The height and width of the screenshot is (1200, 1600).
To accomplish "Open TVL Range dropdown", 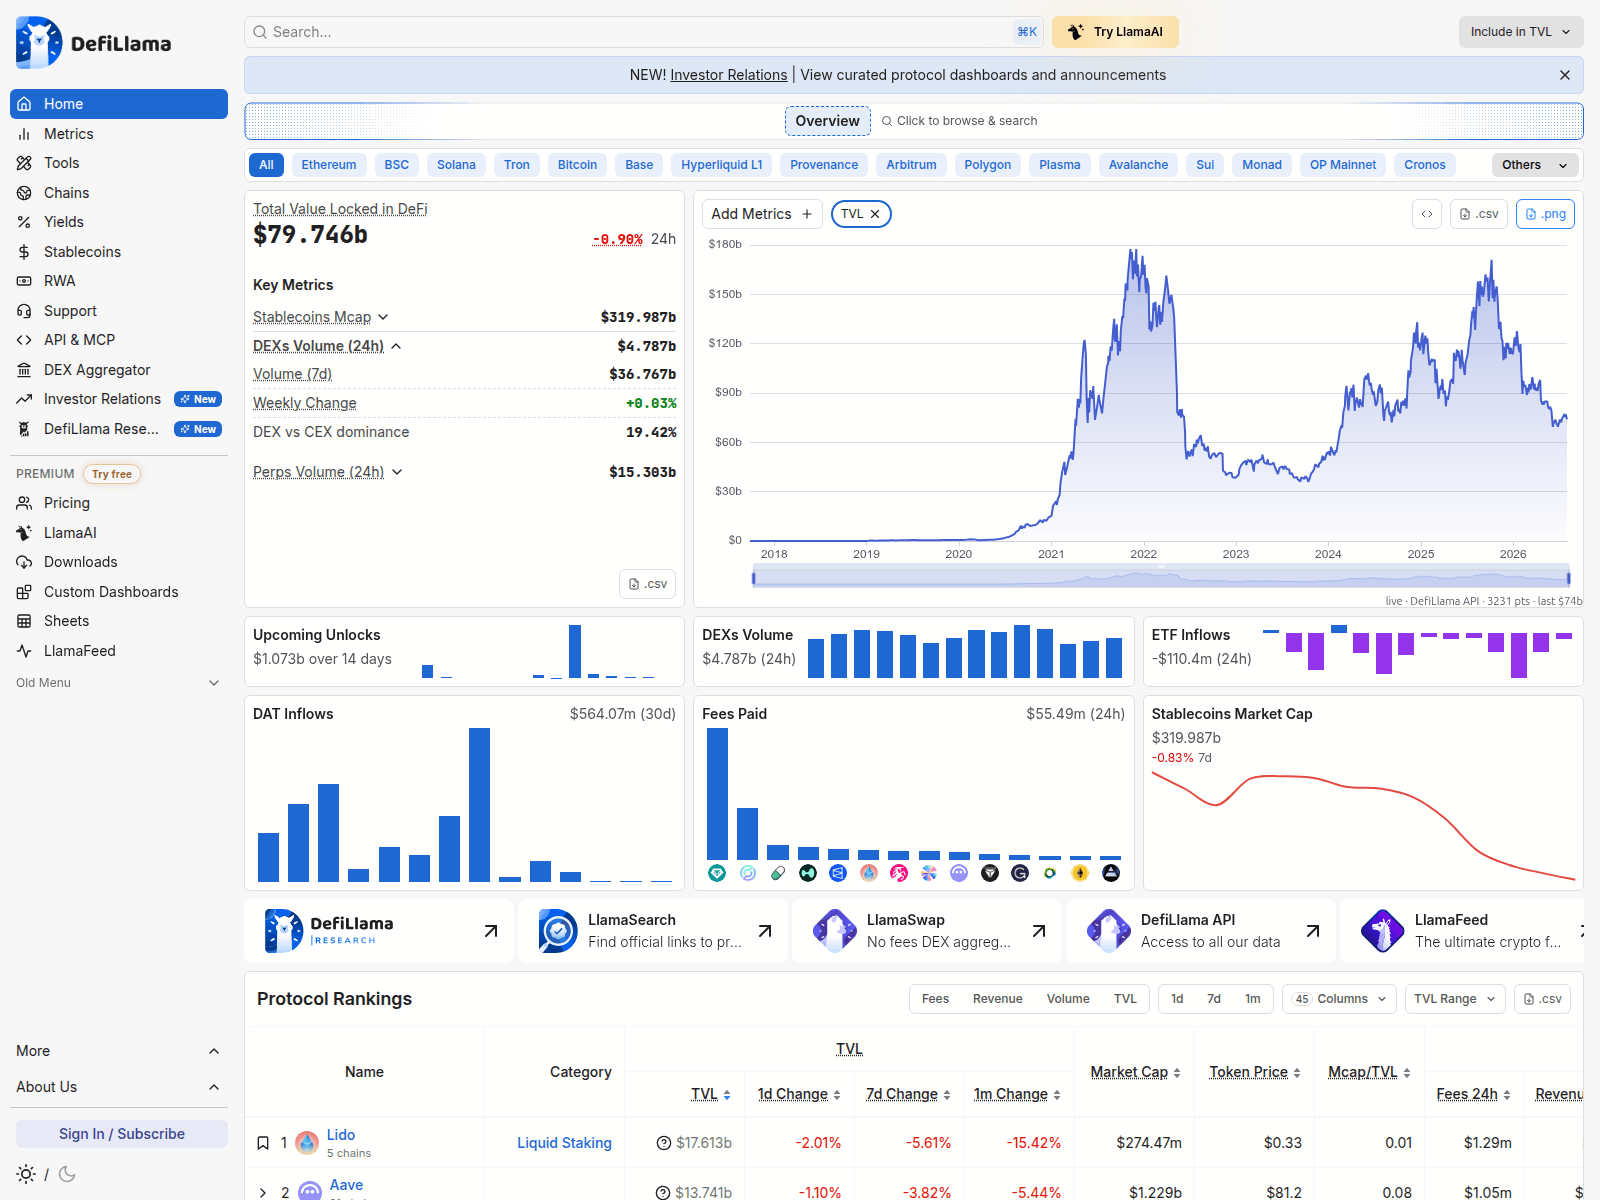I will 1455,999.
